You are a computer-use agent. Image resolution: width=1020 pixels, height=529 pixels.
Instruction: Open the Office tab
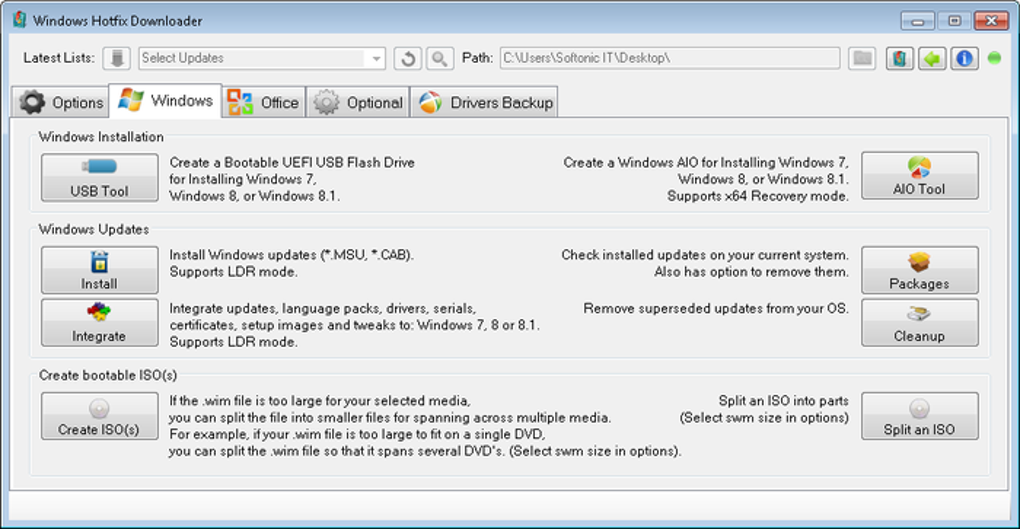click(x=263, y=102)
